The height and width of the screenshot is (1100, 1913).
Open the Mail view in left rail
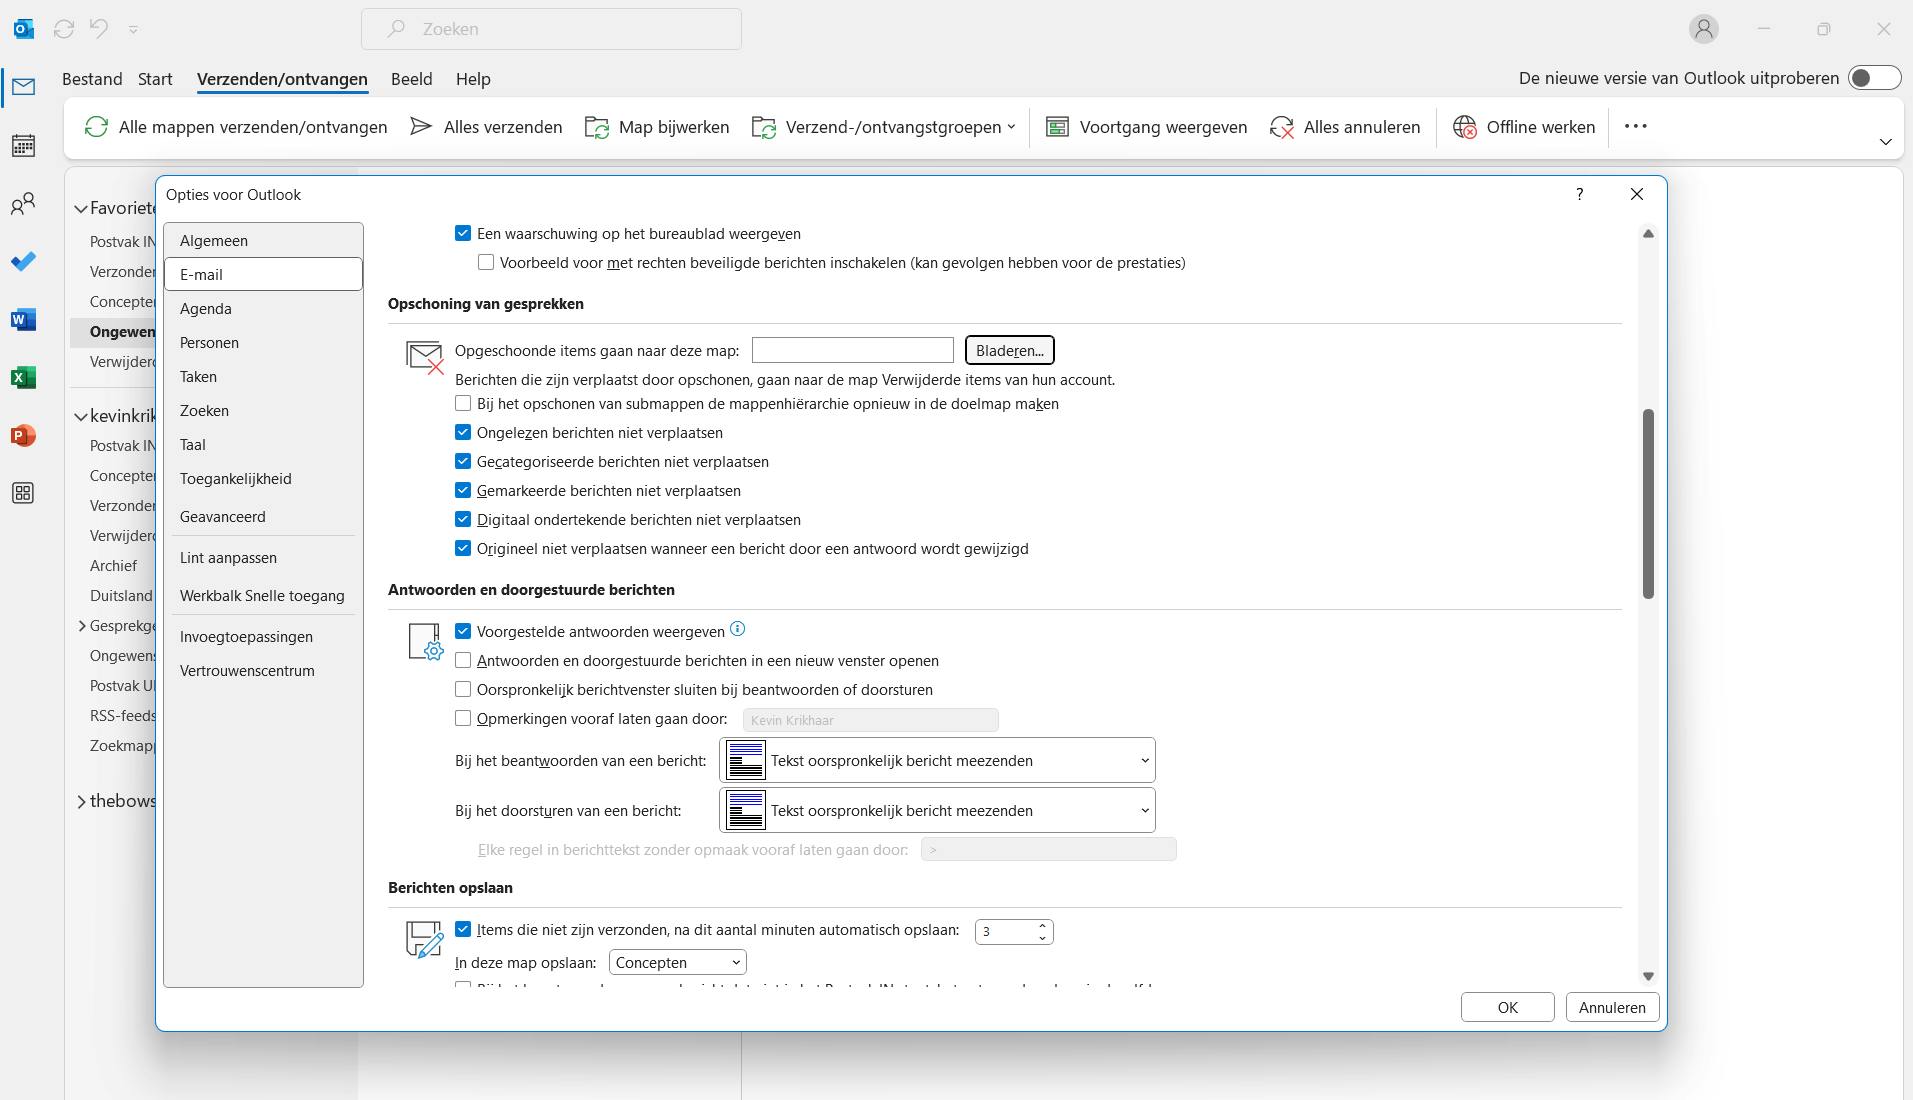pyautogui.click(x=23, y=87)
